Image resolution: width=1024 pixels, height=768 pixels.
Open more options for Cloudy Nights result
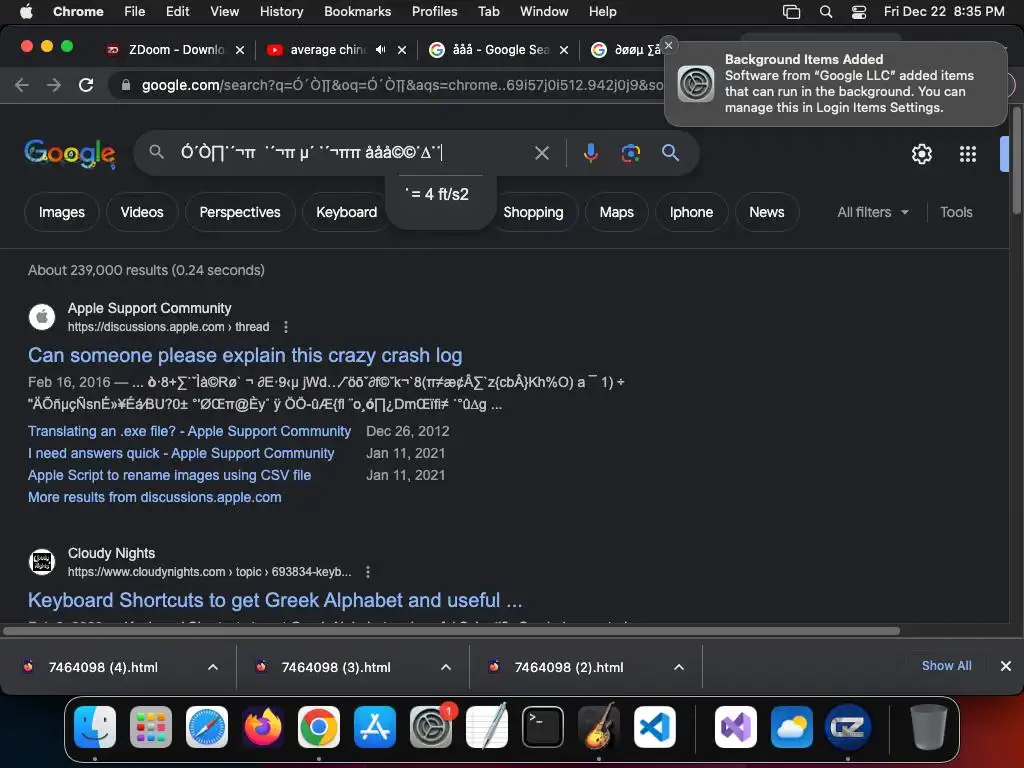click(368, 572)
